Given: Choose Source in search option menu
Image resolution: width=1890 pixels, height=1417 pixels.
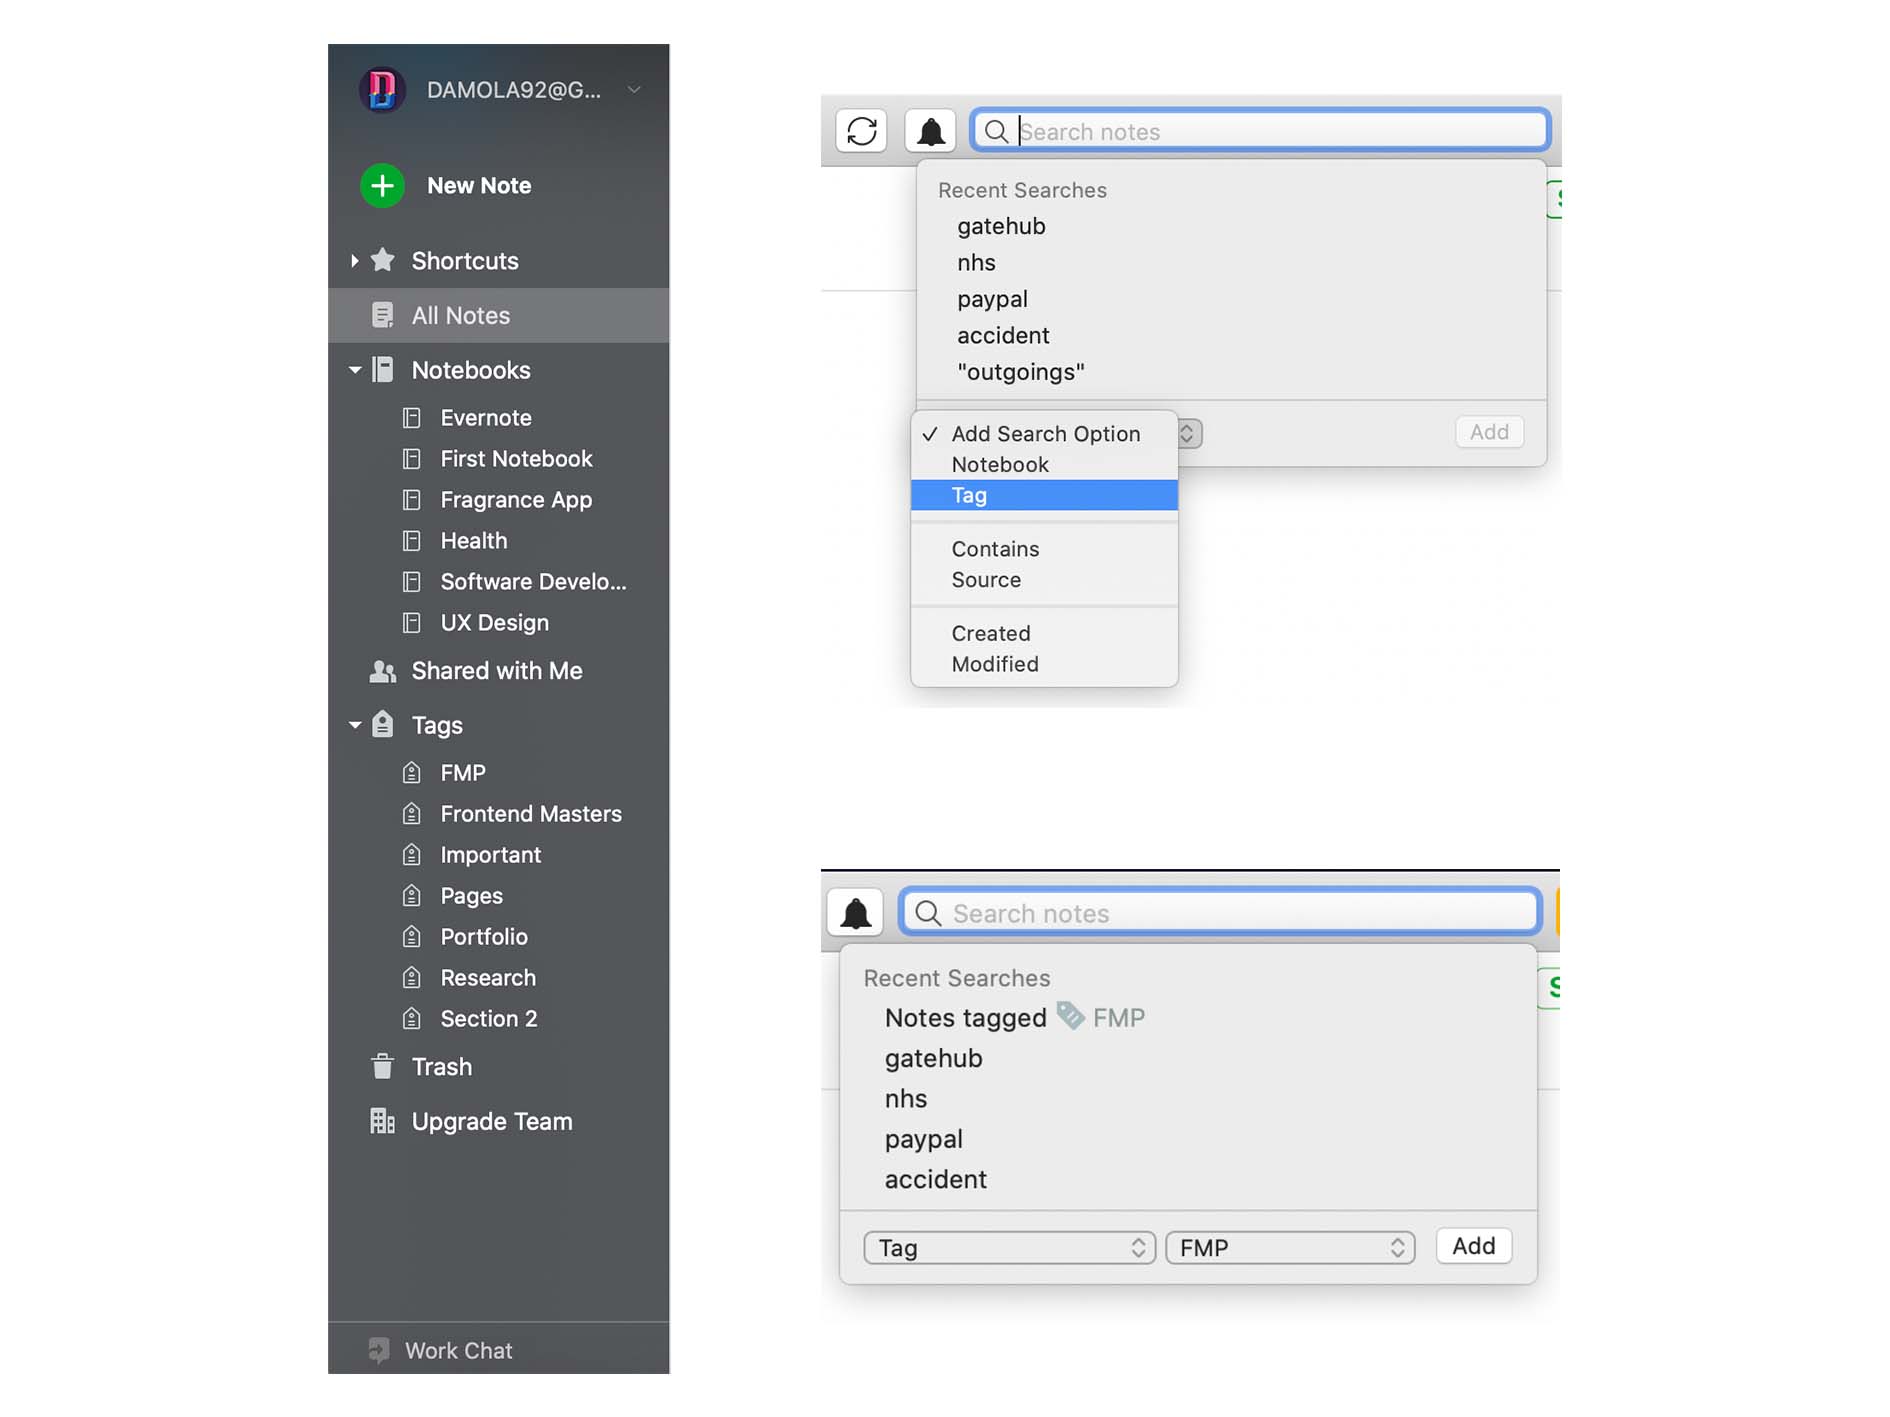Looking at the screenshot, I should pos(1044,580).
